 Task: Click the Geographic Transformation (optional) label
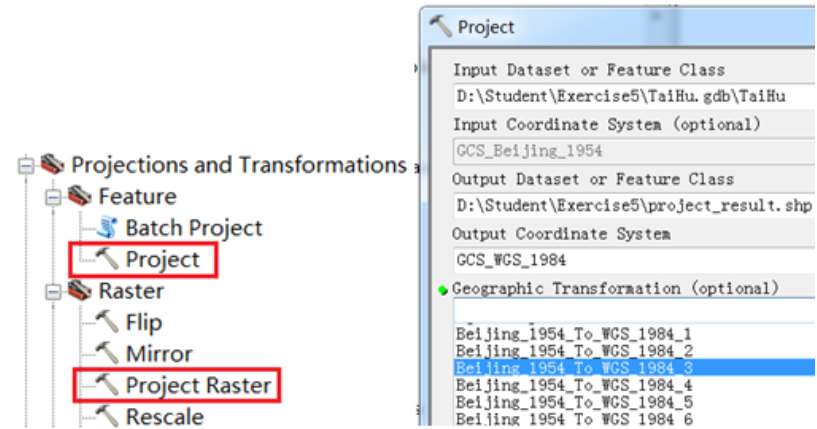[x=615, y=288]
